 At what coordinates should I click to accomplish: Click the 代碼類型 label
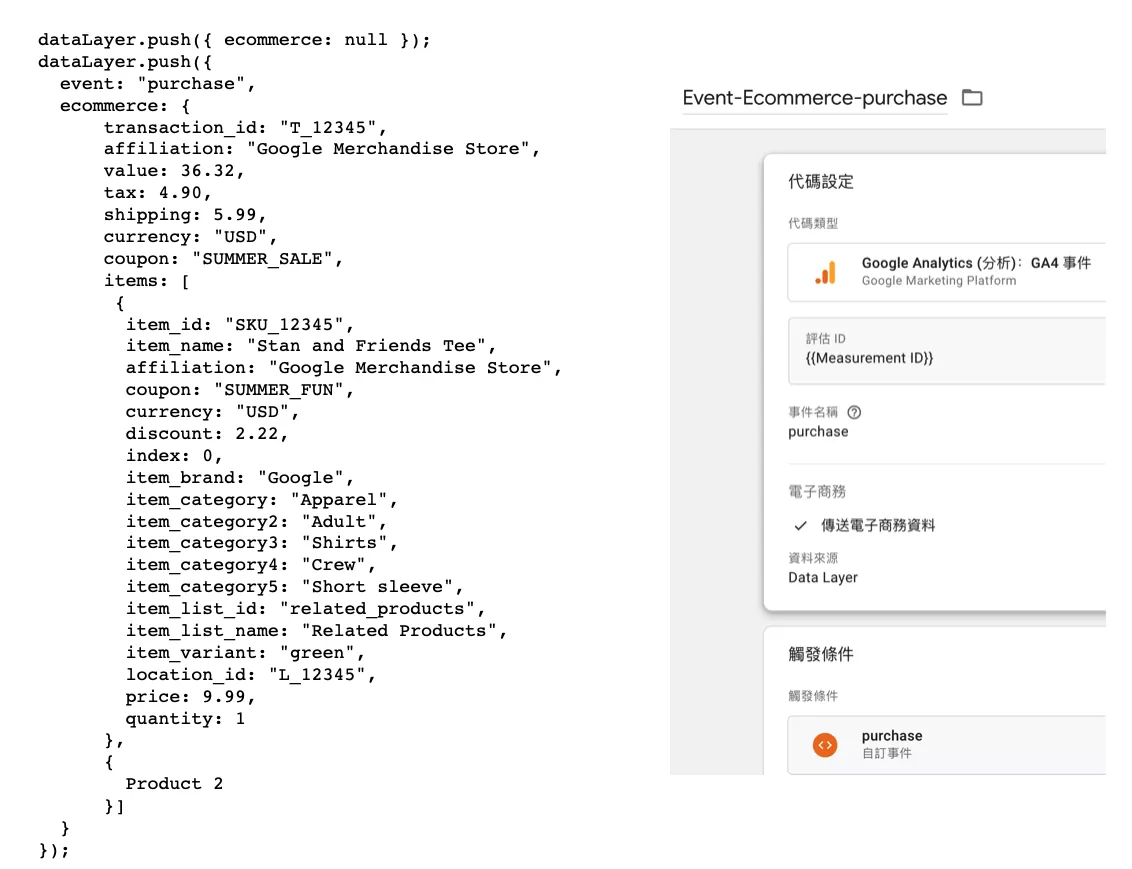click(813, 223)
